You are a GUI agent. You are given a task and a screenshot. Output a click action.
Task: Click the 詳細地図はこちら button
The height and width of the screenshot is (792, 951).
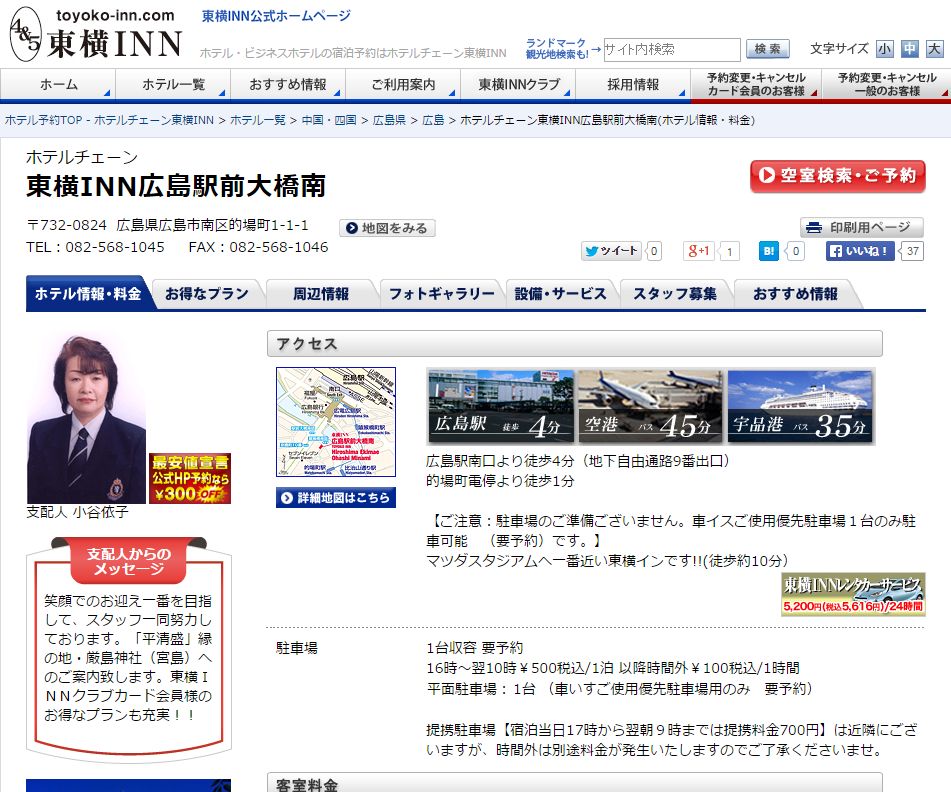(x=335, y=497)
